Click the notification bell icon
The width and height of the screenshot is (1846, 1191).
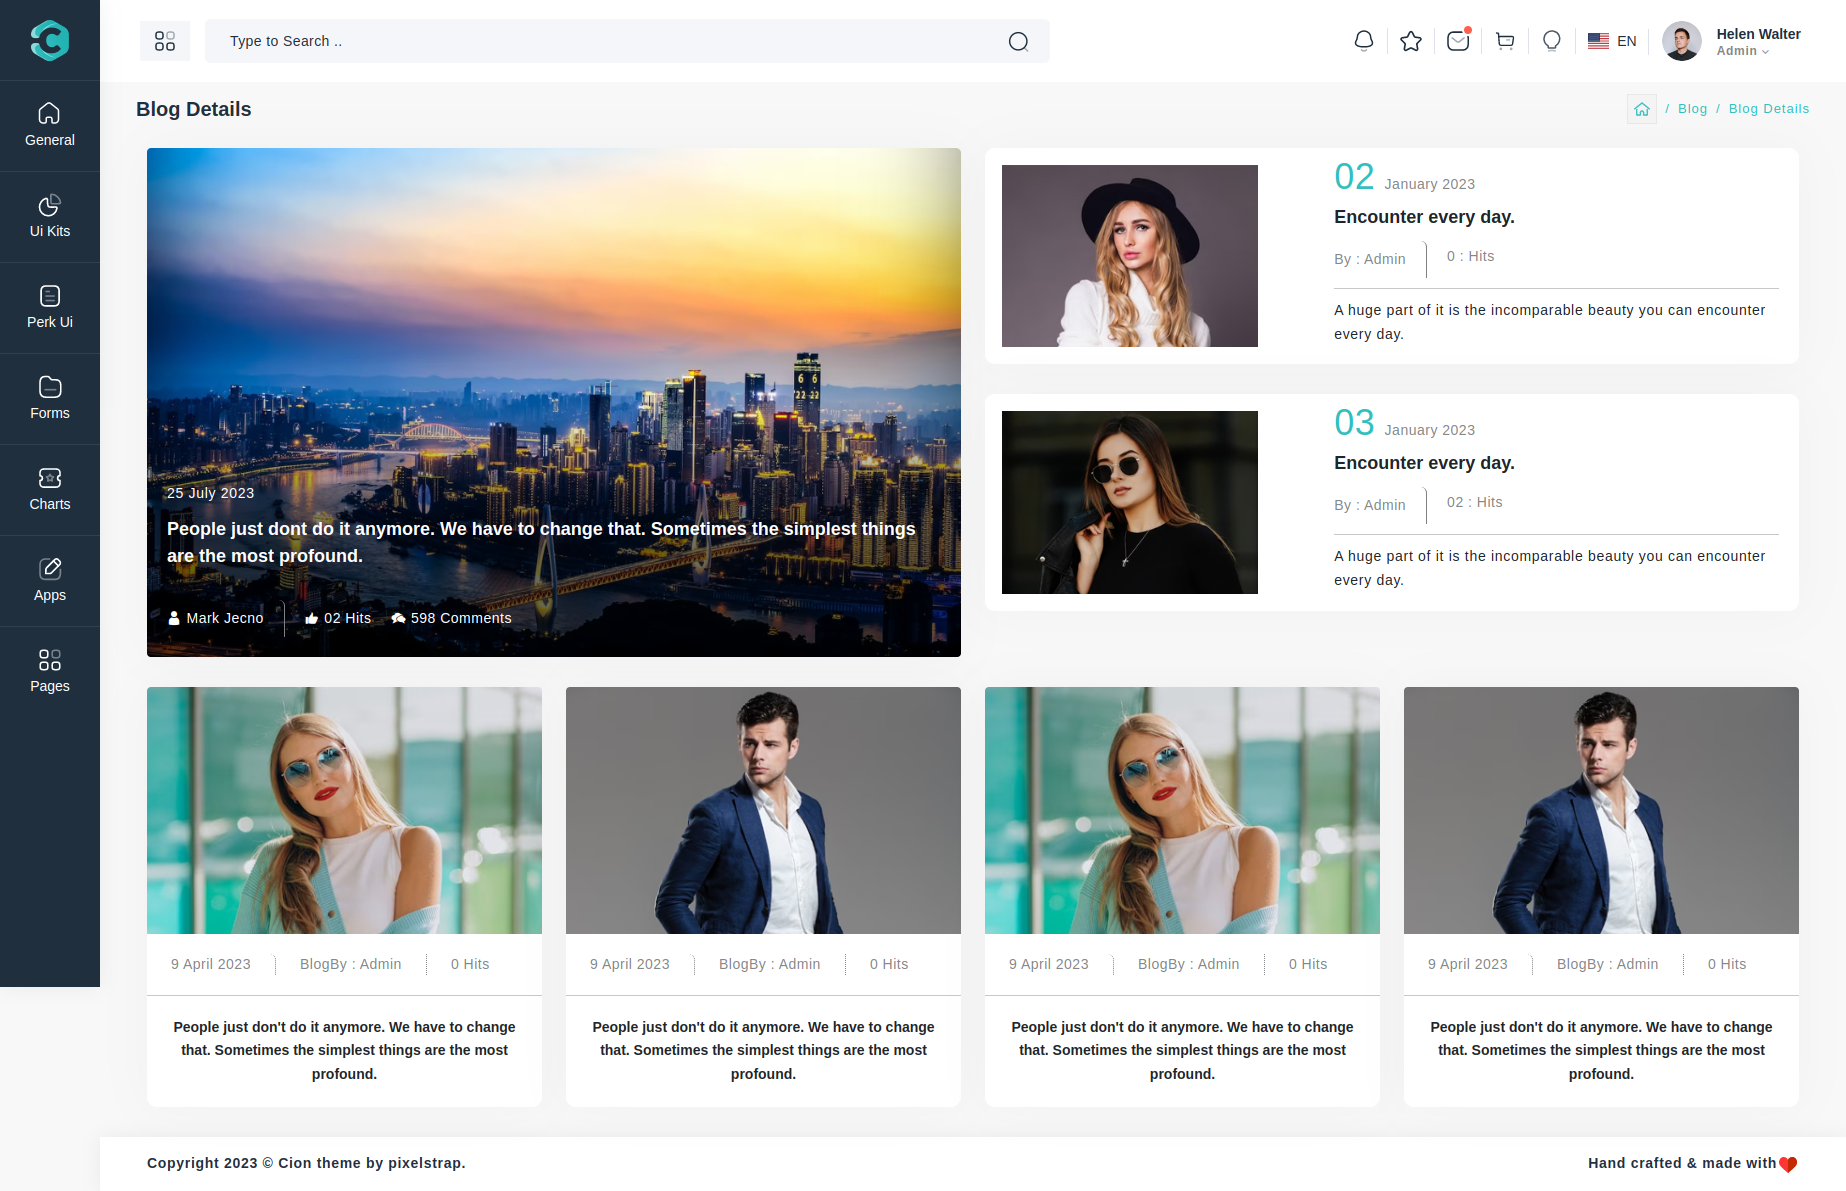1363,41
